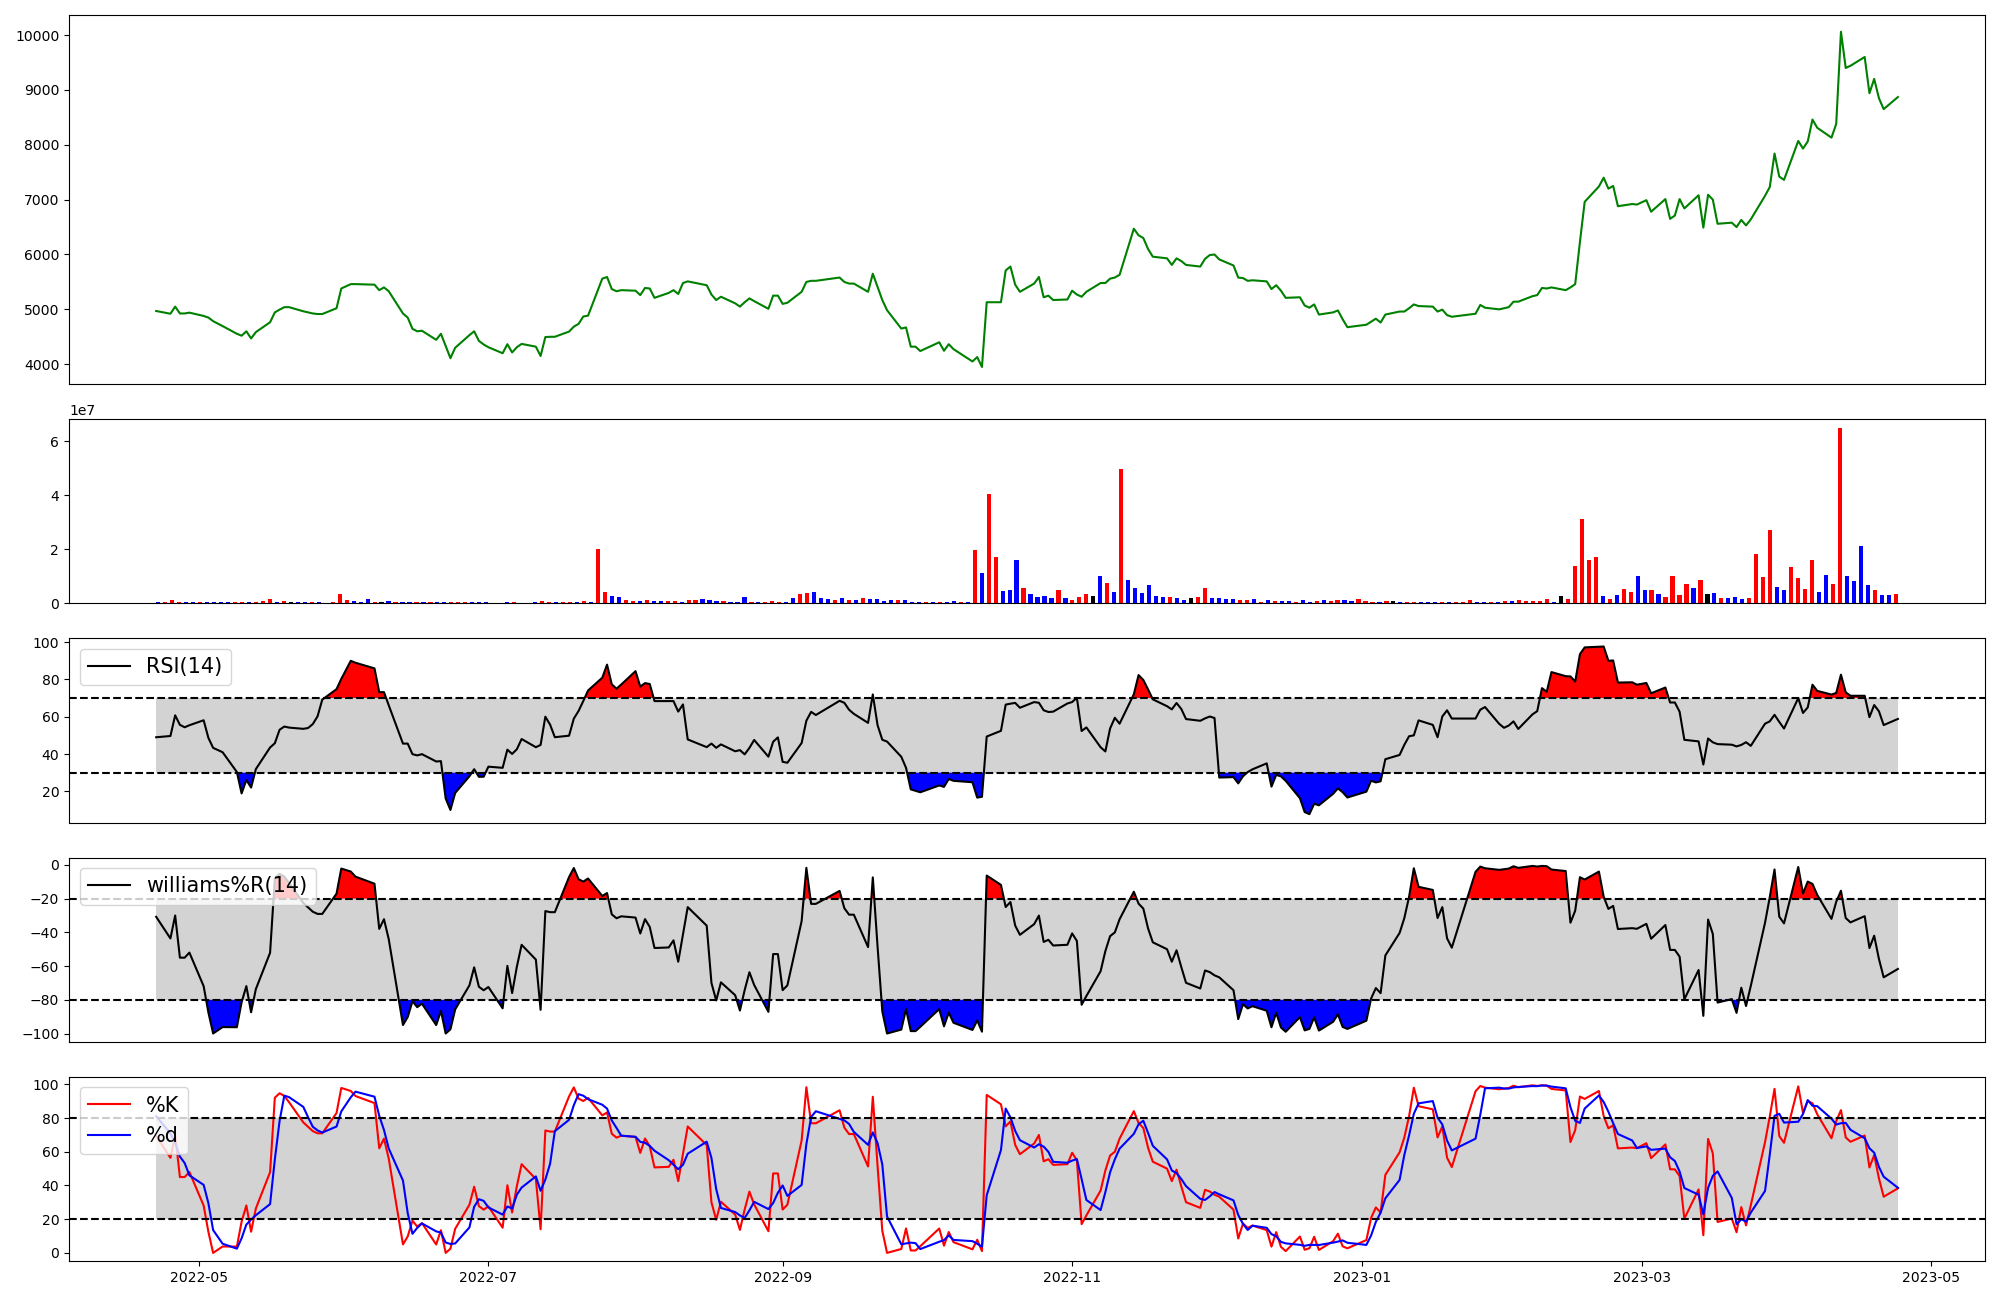Click the 10000 price axis tick label
This screenshot has height=1300, width=2000.
click(x=38, y=36)
